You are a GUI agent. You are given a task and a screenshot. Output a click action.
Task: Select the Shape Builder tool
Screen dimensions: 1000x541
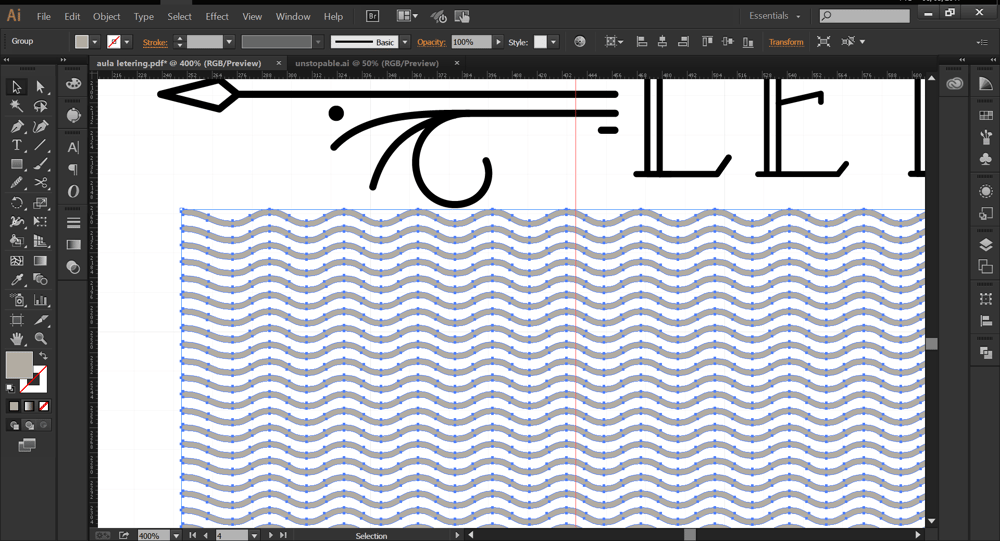(17, 241)
